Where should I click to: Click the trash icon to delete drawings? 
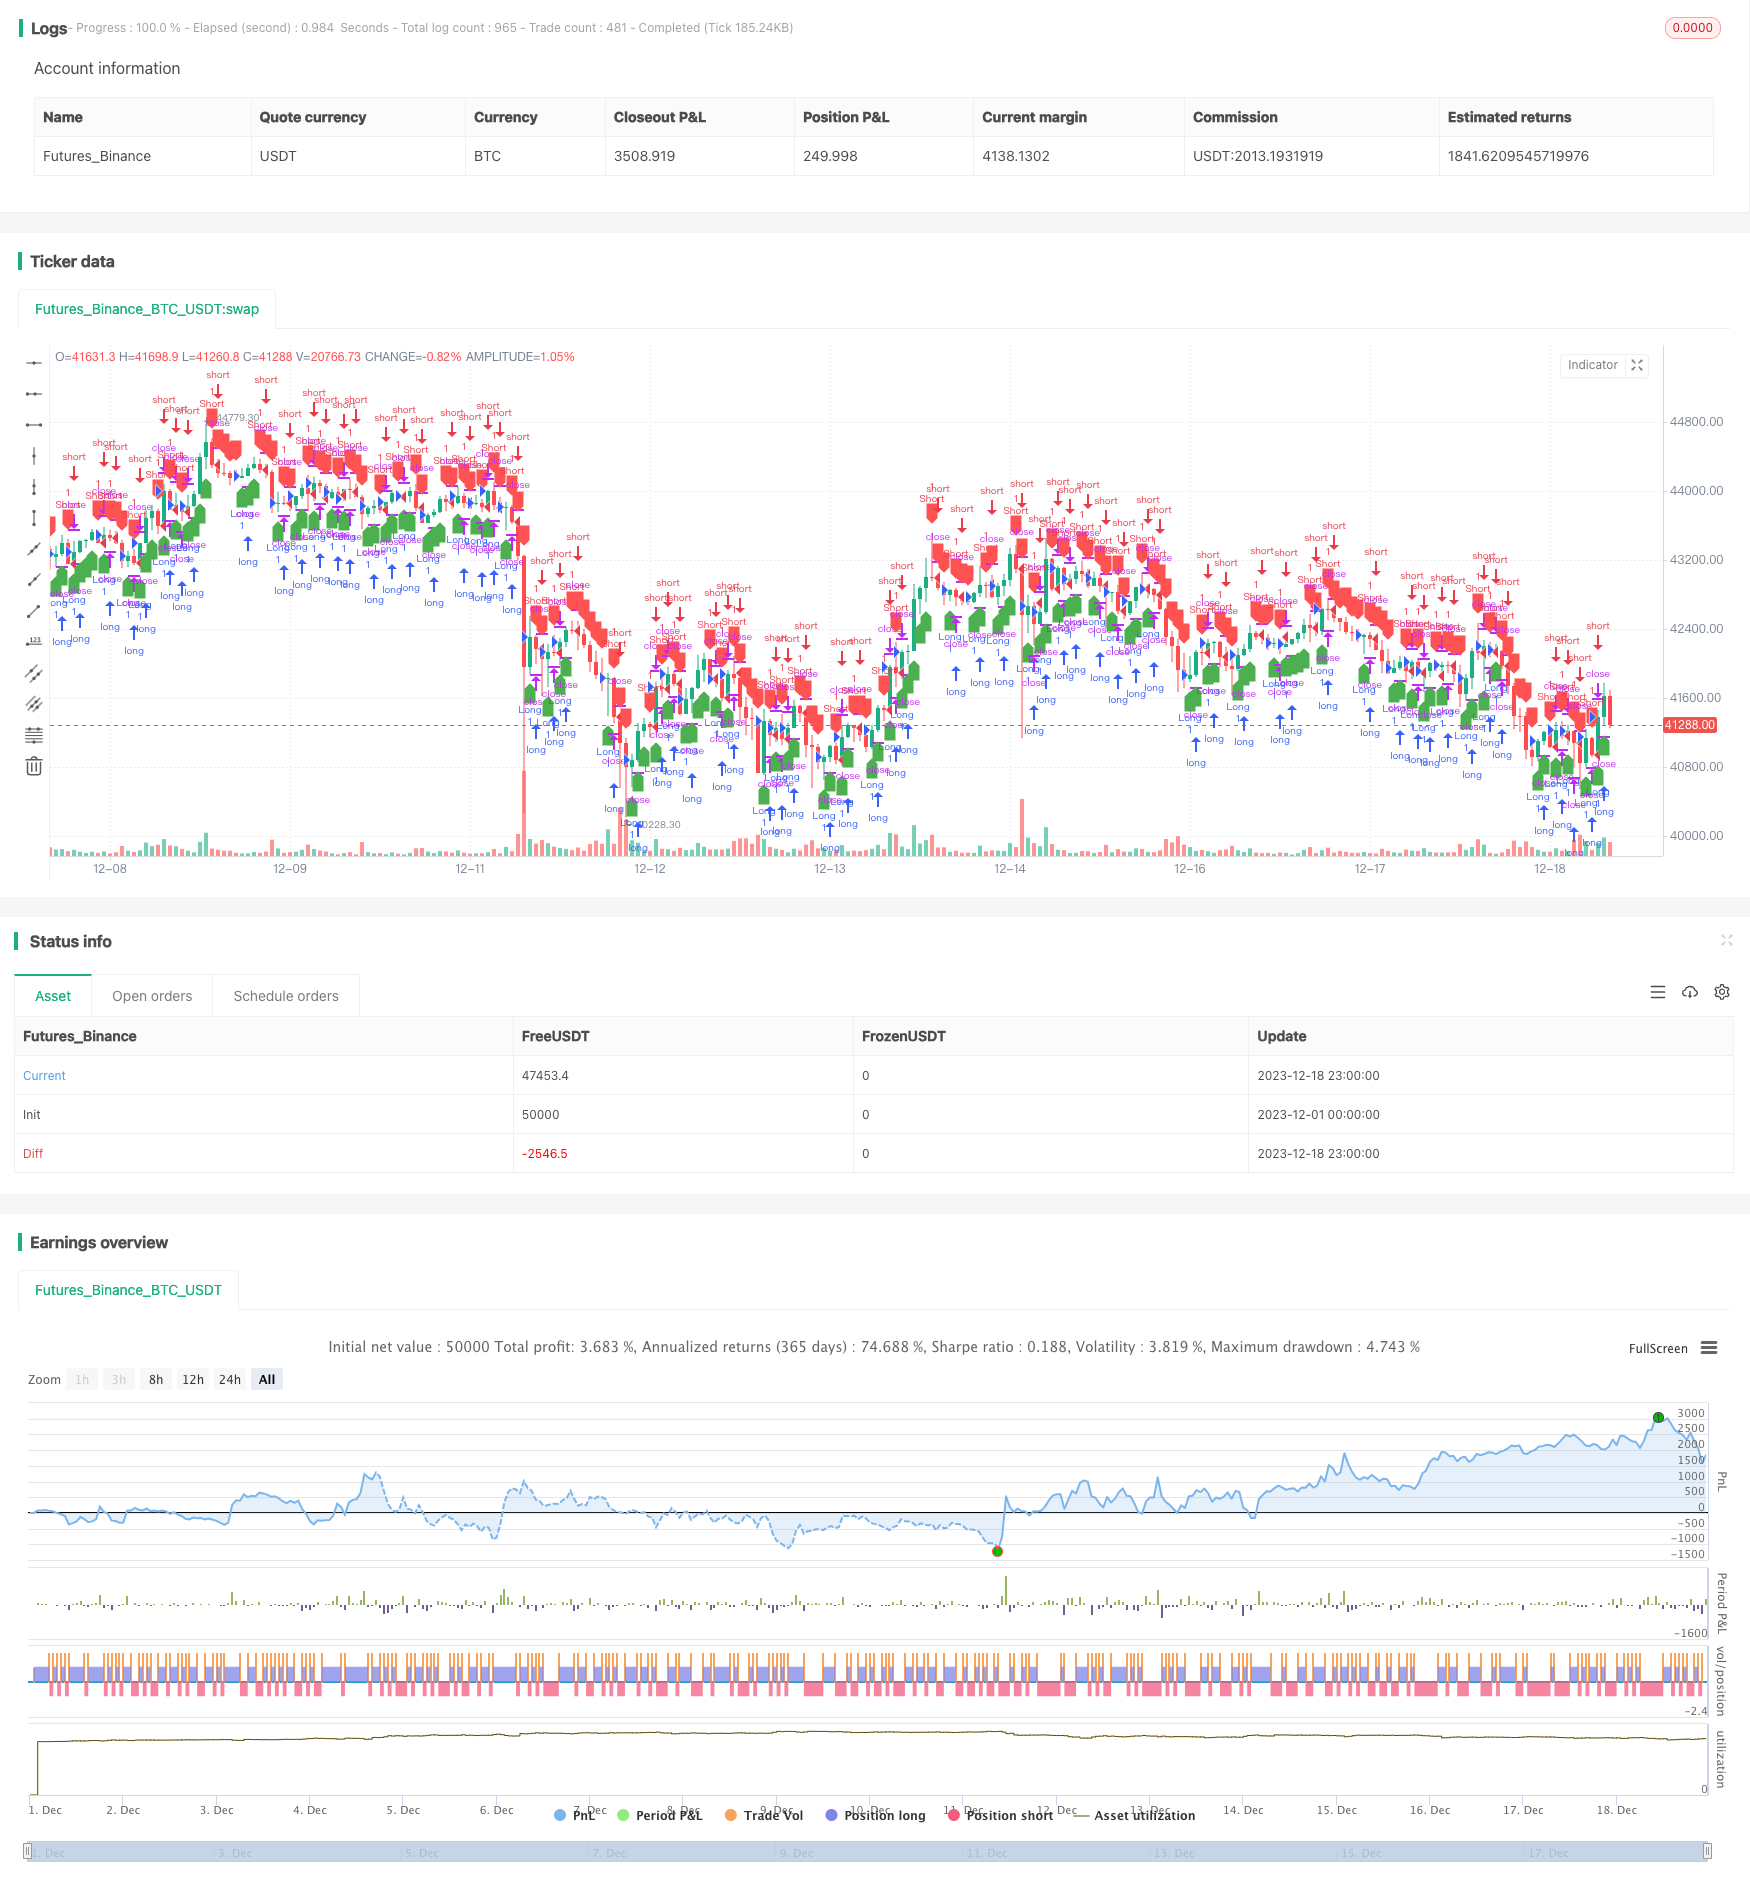34,767
